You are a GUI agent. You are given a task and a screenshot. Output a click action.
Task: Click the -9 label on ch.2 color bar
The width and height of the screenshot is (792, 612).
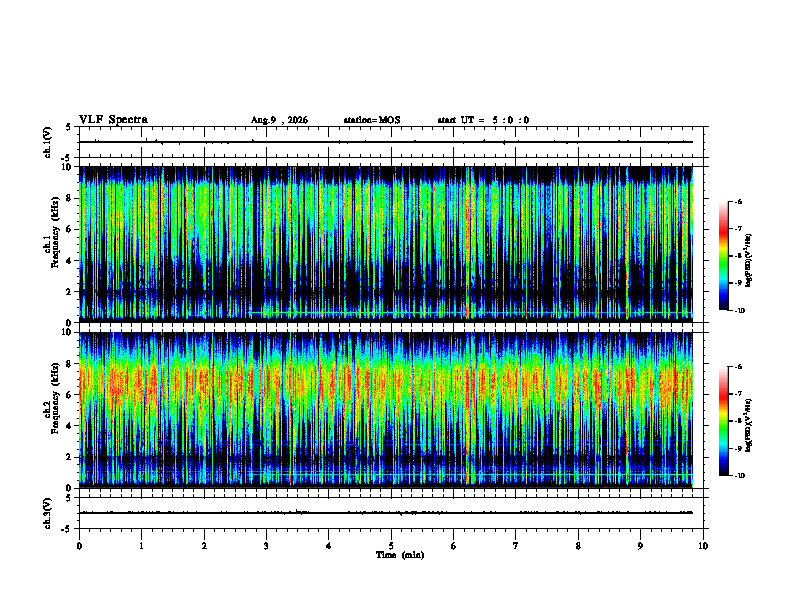click(737, 448)
